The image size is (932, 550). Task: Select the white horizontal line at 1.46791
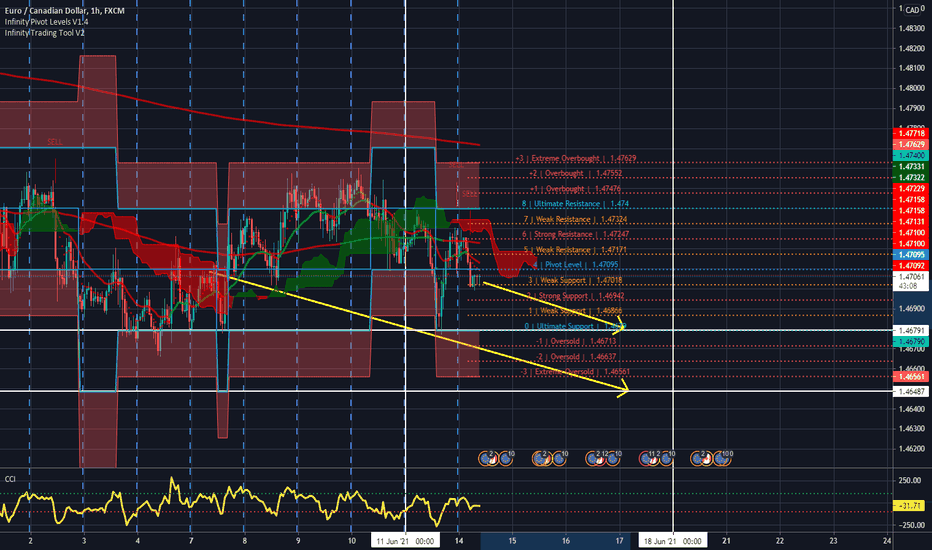[447, 329]
